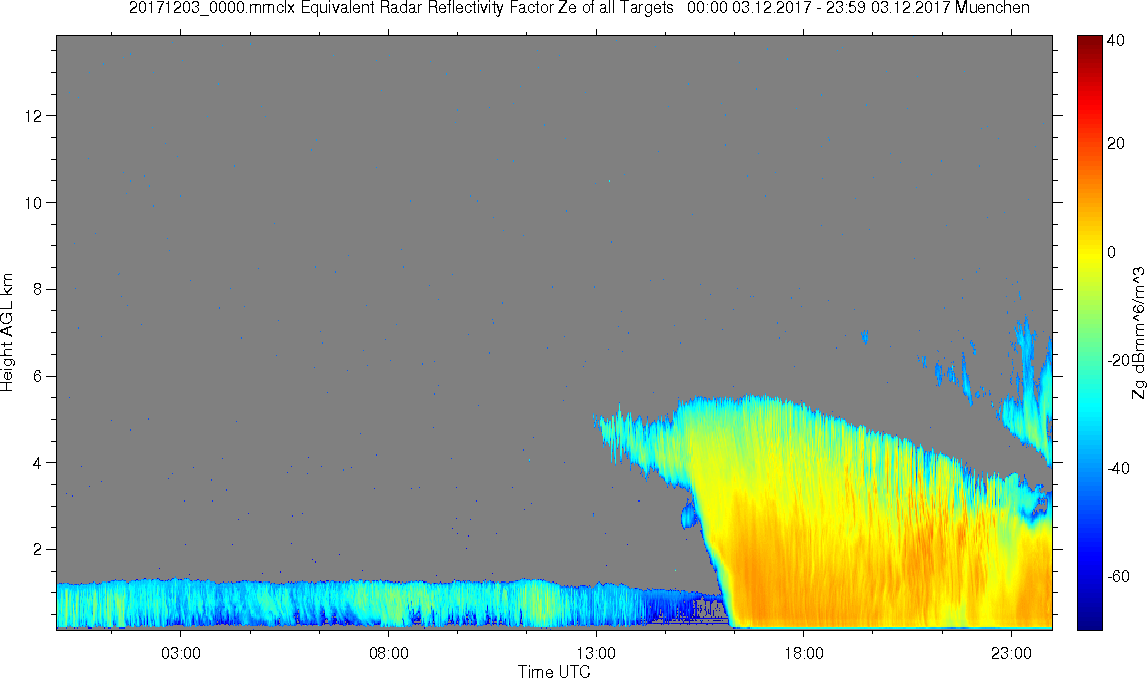The image size is (1147, 678).
Task: Click the plot title starting 20171203_0000.mmclx
Action: pyautogui.click(x=579, y=8)
